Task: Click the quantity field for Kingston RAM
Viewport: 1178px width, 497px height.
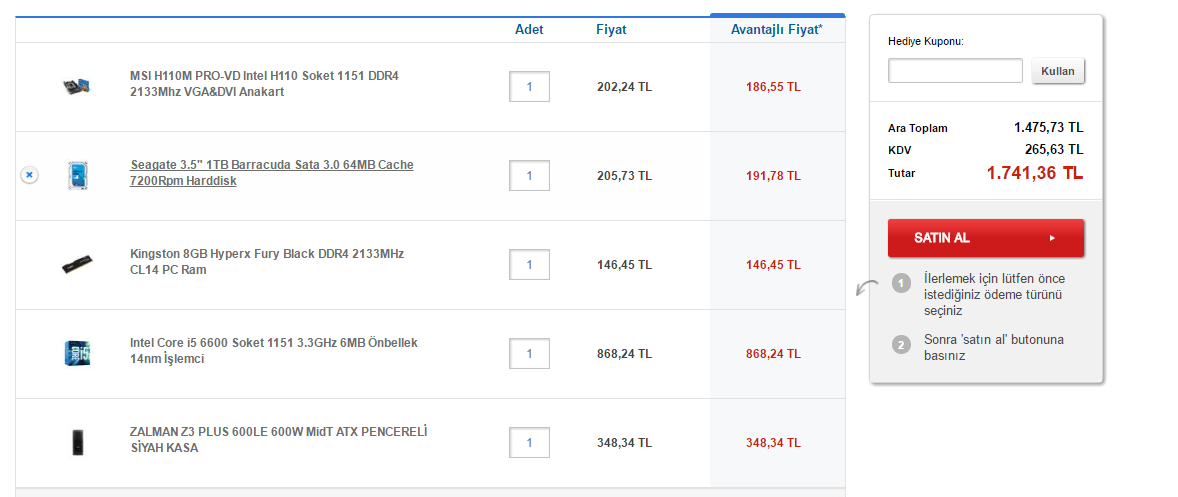Action: [529, 265]
